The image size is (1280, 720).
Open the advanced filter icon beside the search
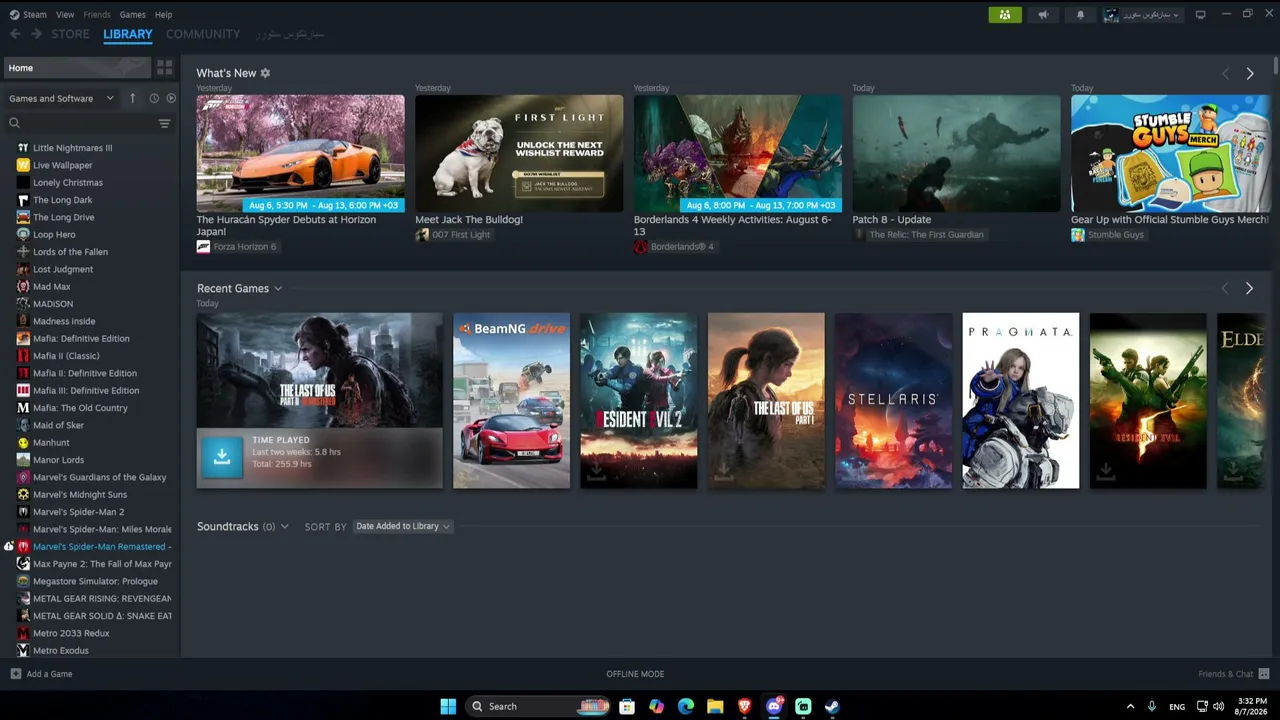[x=164, y=123]
